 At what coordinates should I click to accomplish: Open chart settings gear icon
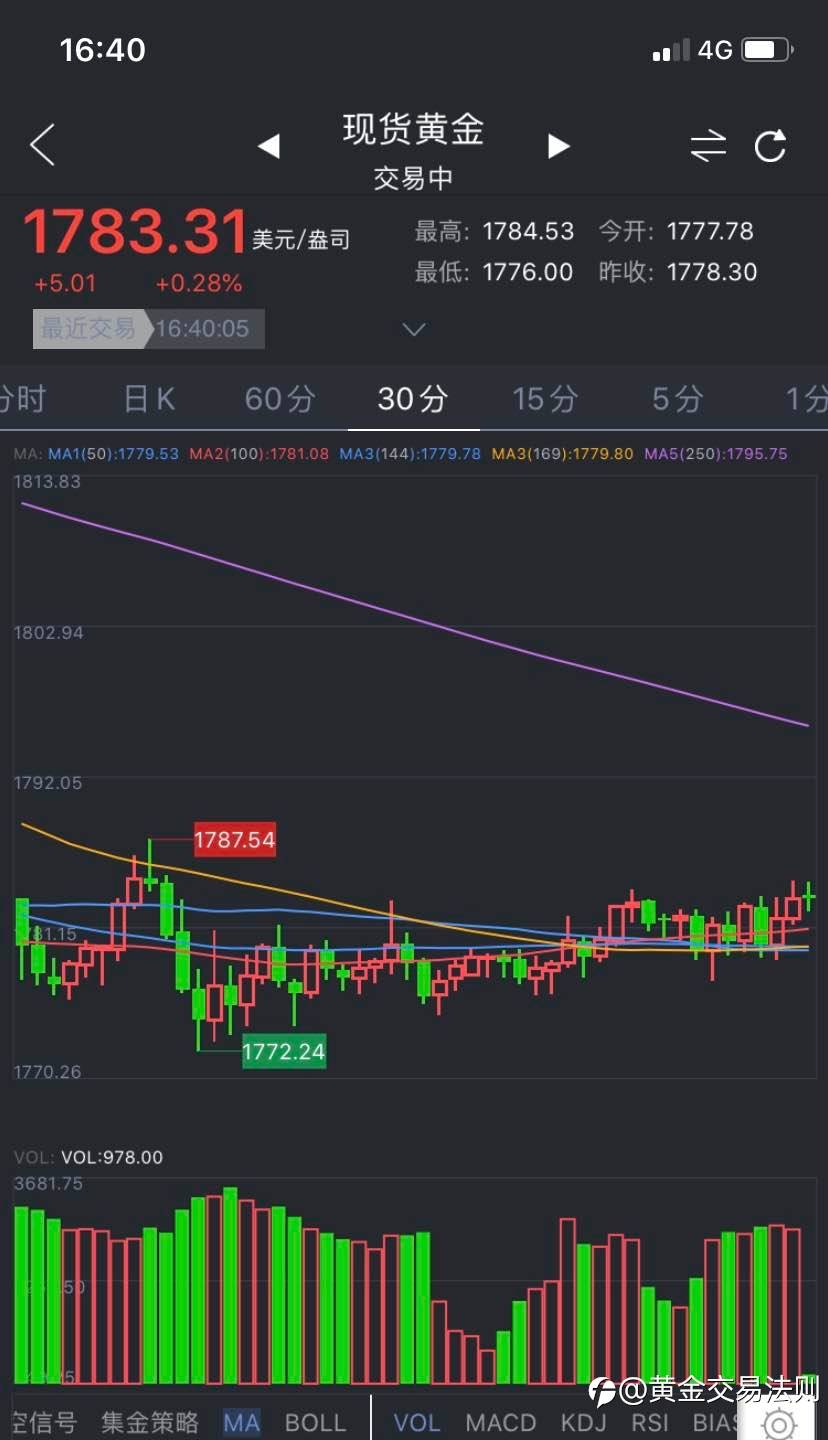click(x=779, y=1423)
